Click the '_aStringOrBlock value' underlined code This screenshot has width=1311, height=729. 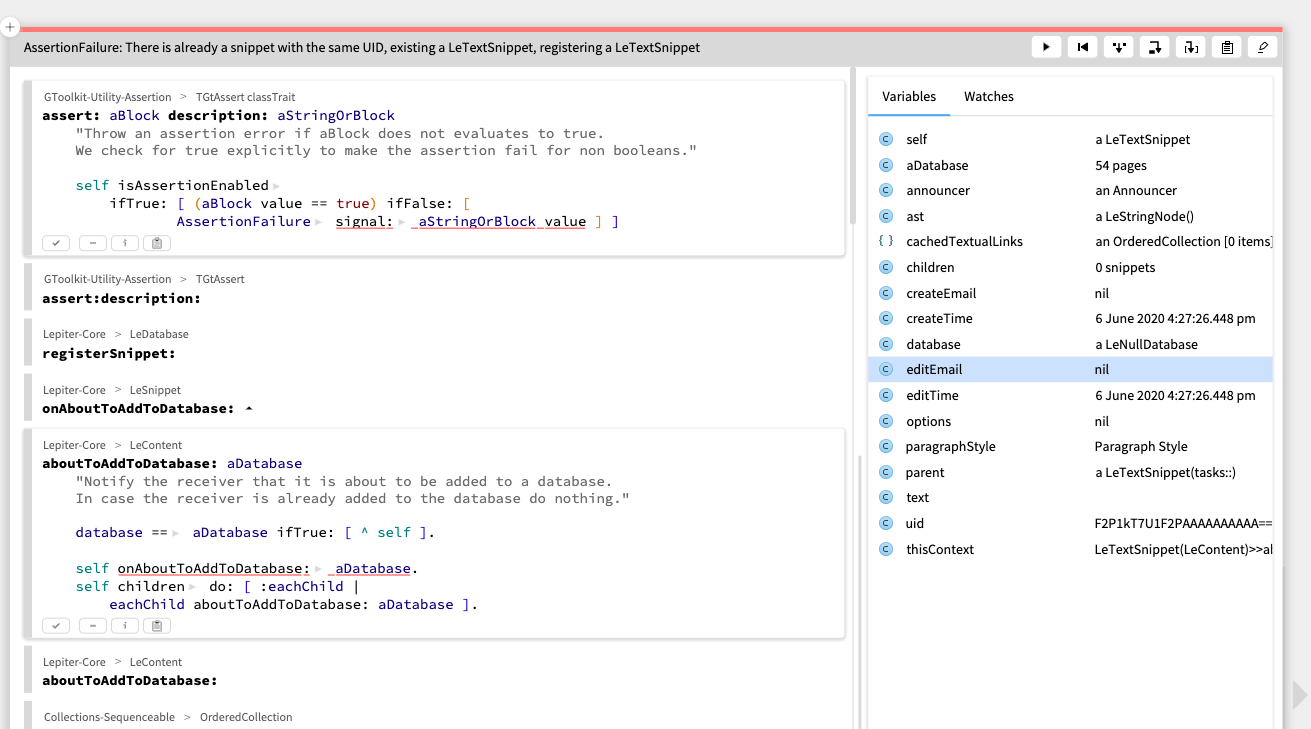497,221
